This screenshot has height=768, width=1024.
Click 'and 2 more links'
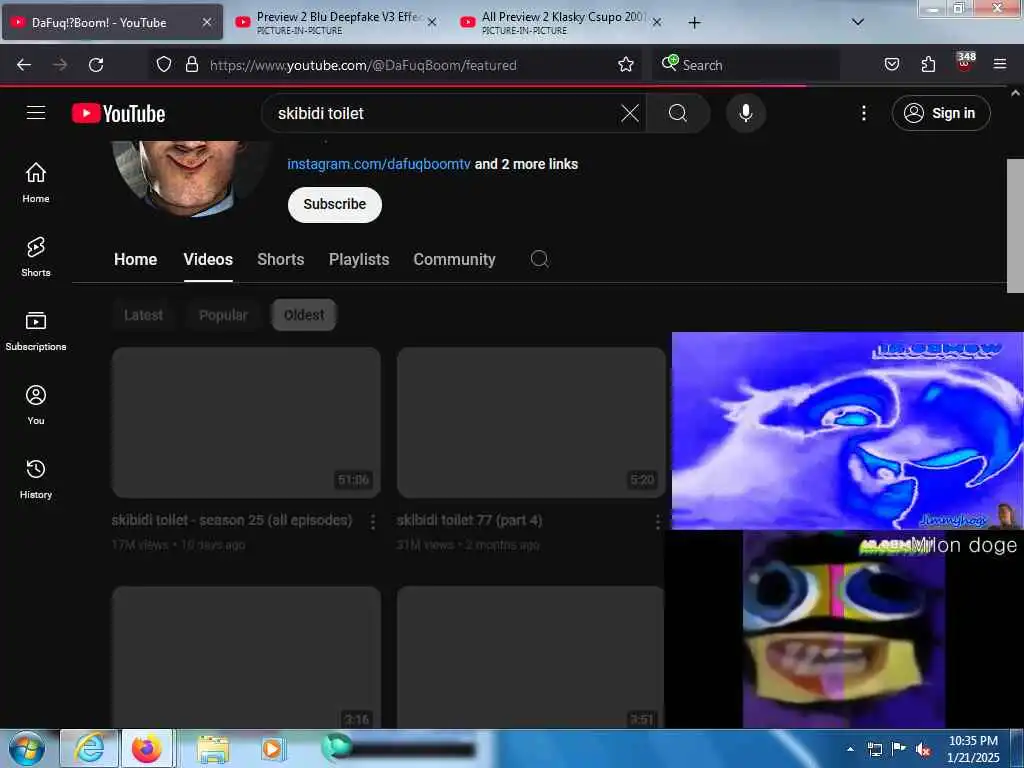(x=526, y=164)
